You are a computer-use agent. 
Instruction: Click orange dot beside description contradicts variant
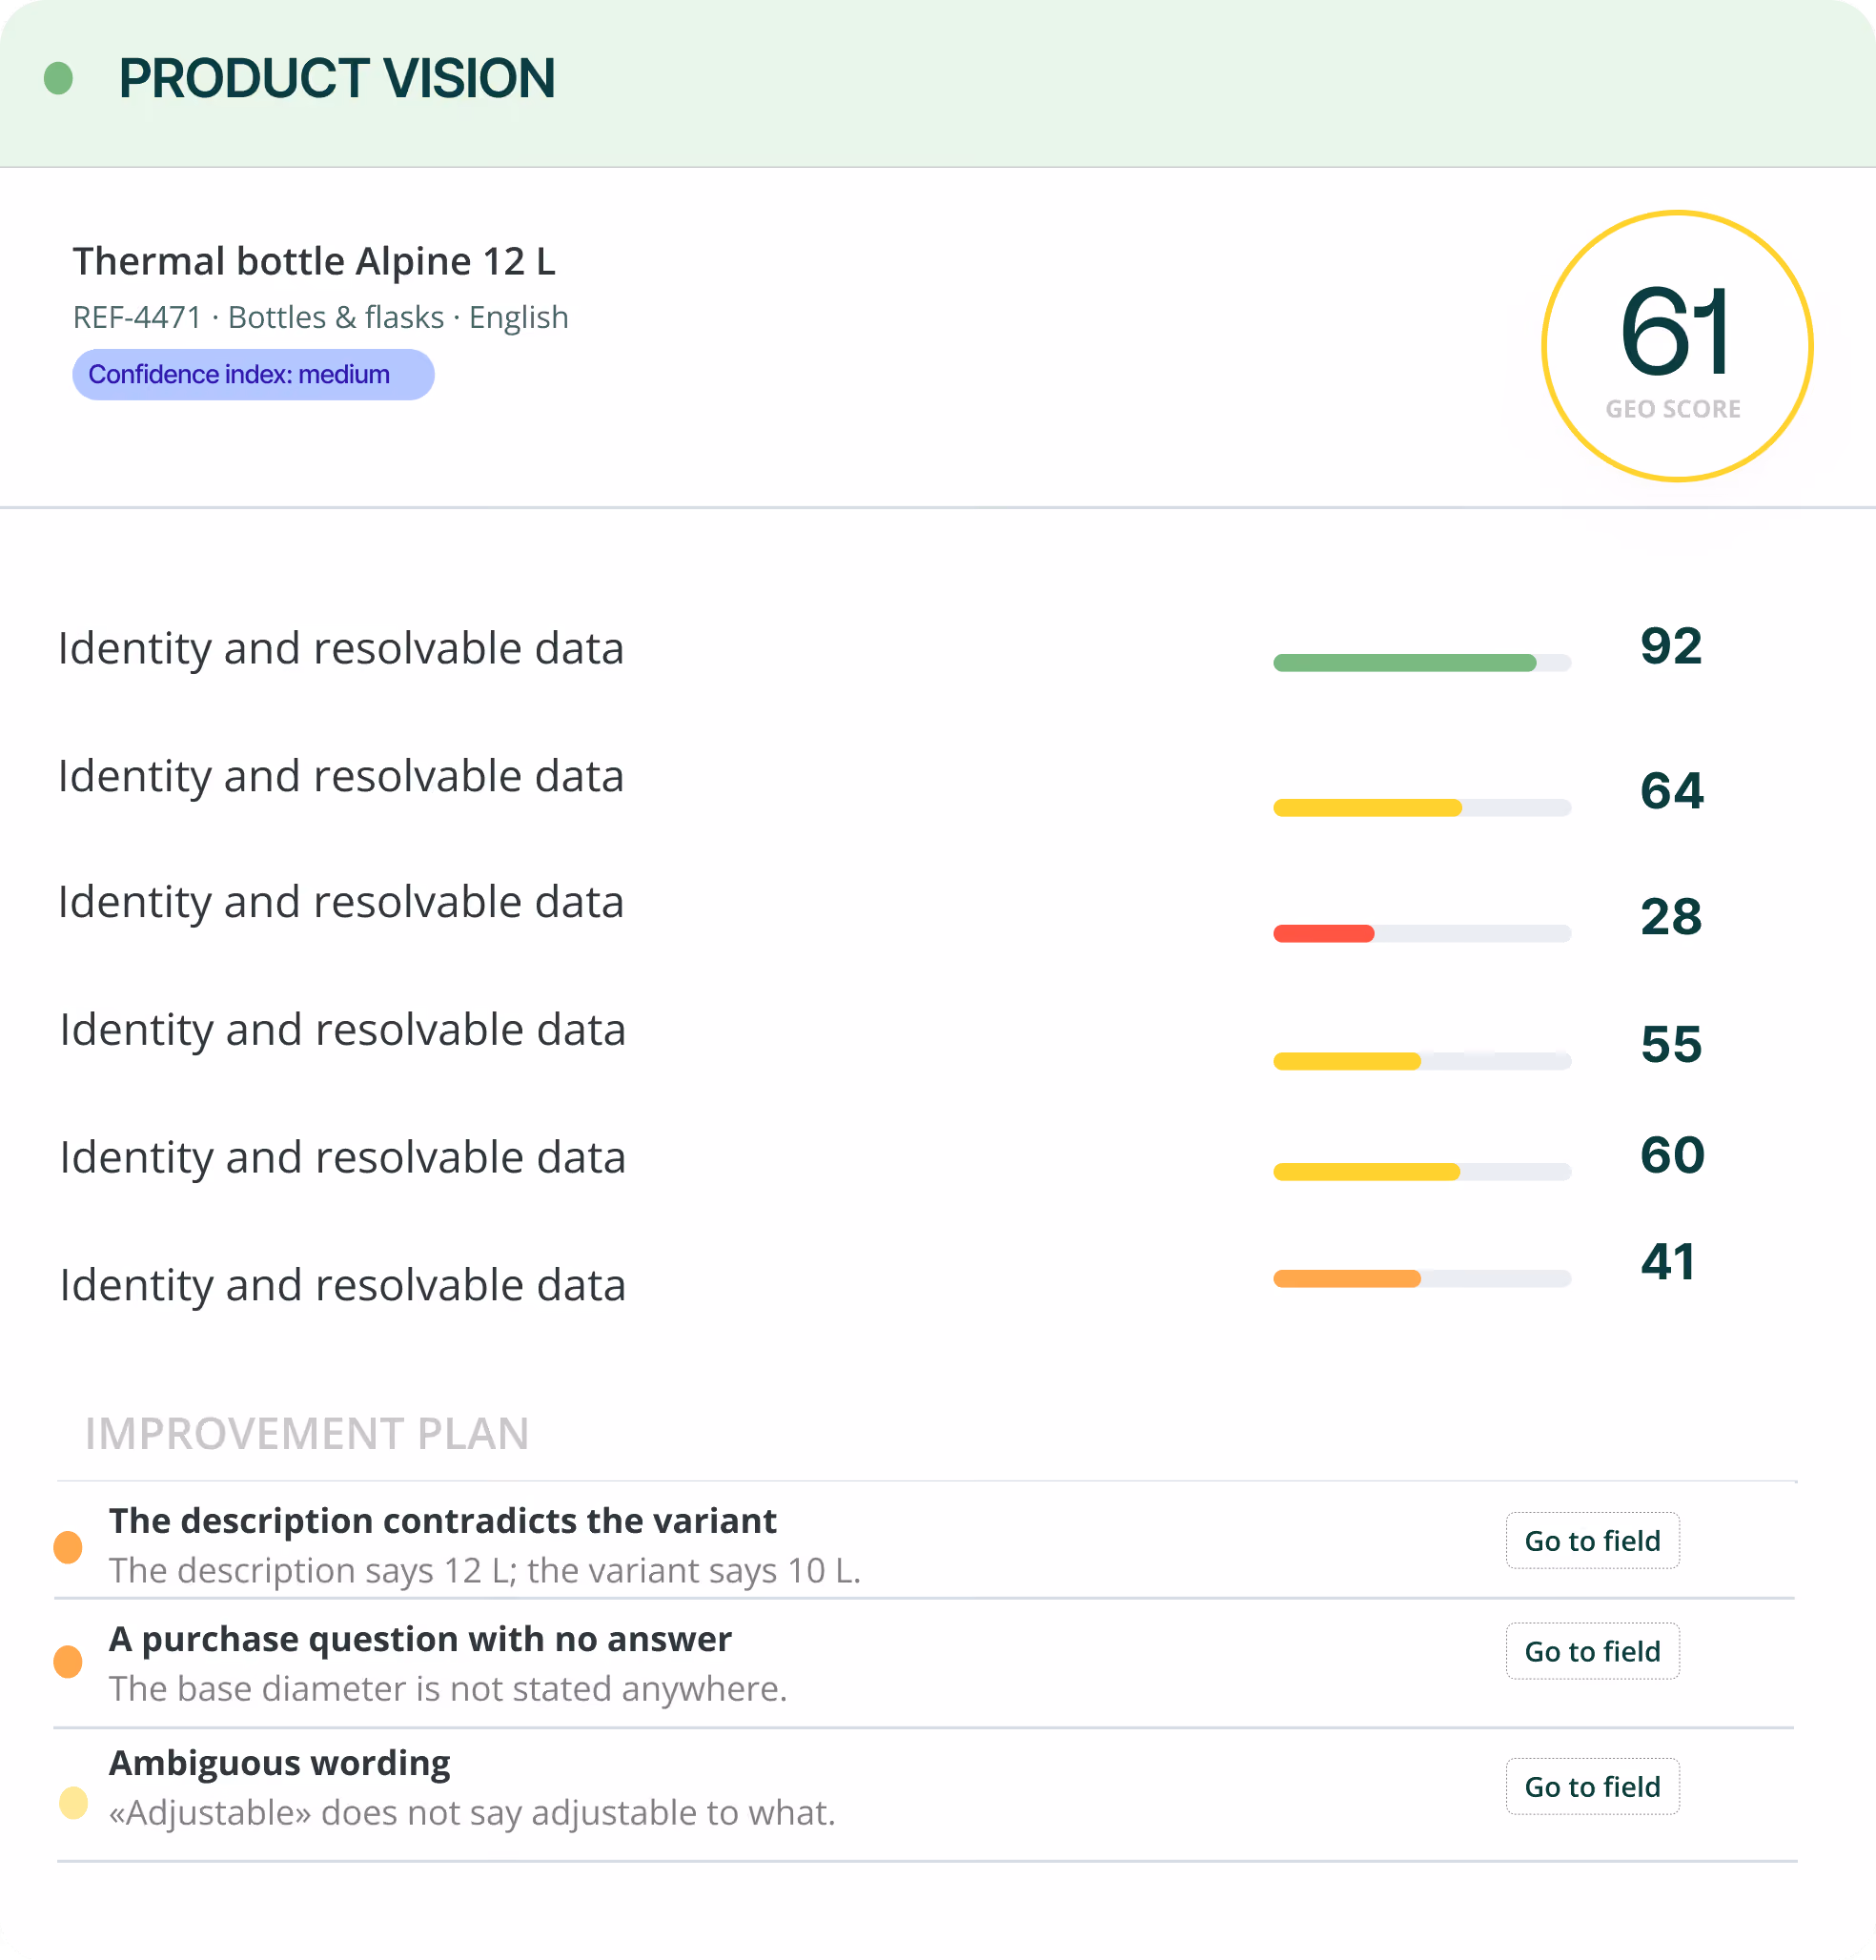pos(68,1547)
